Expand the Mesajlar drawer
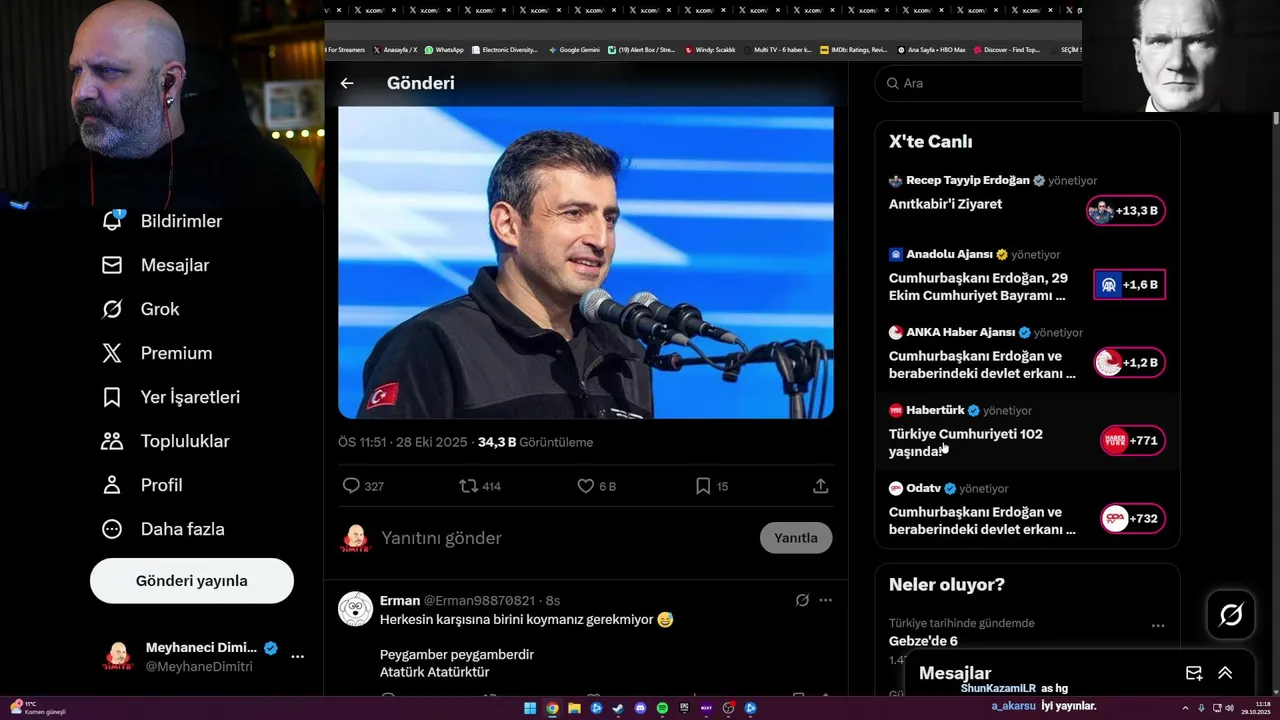 tap(1225, 673)
